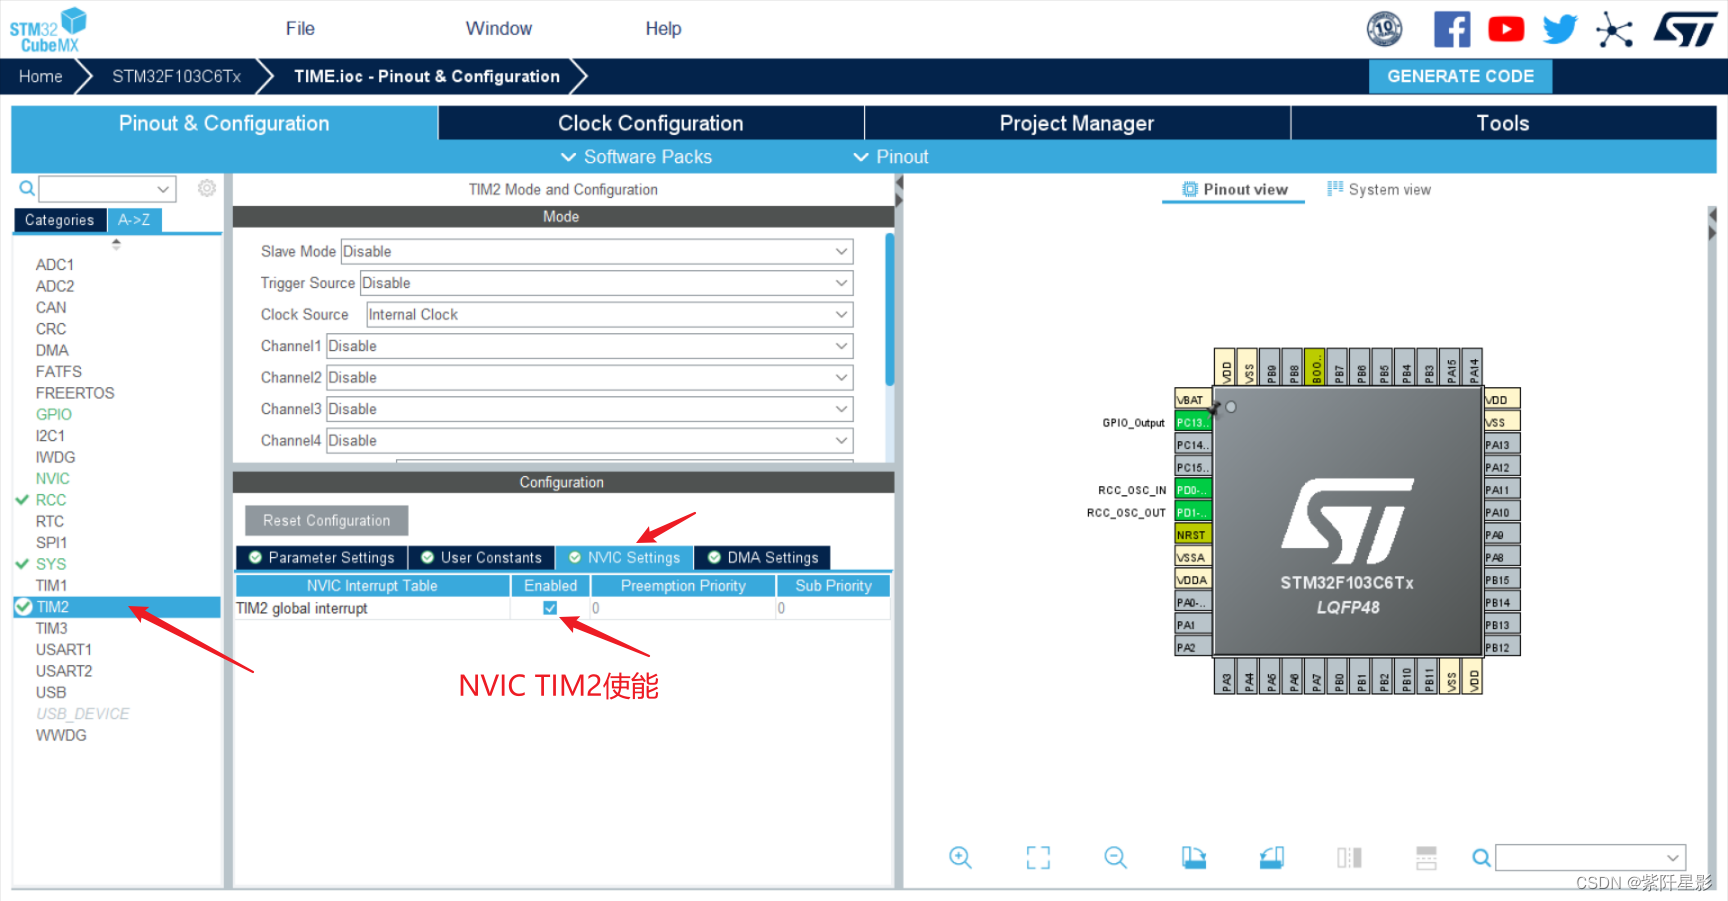Image resolution: width=1728 pixels, height=901 pixels.
Task: Open the ST logo website link
Action: pos(1685,29)
